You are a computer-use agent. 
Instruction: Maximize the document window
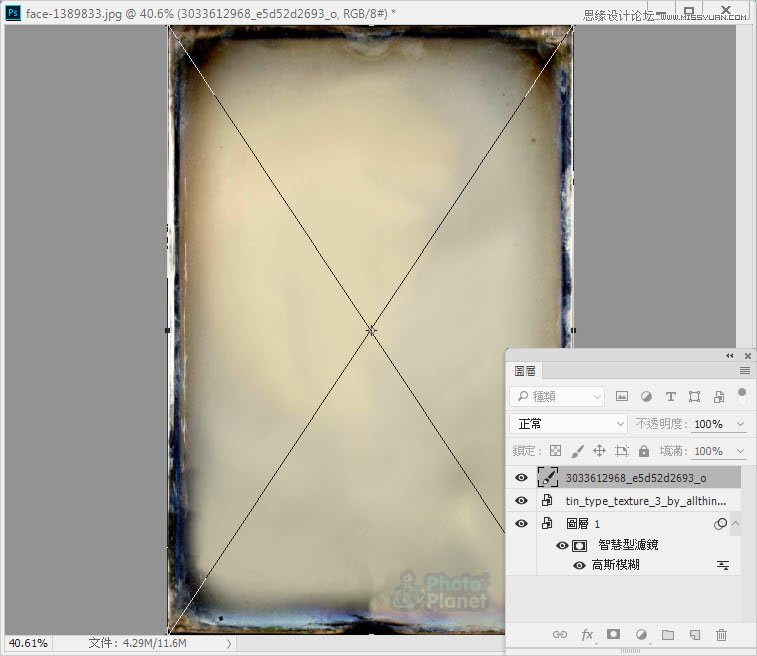pyautogui.click(x=689, y=11)
